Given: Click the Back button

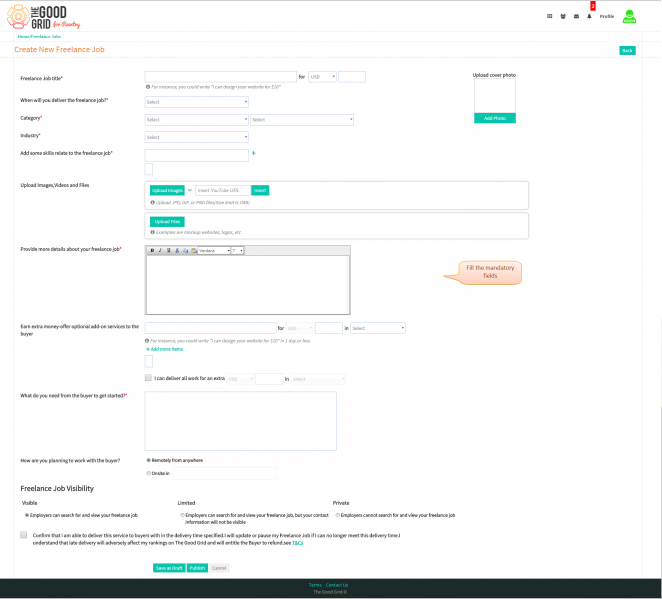Looking at the screenshot, I should (x=627, y=51).
